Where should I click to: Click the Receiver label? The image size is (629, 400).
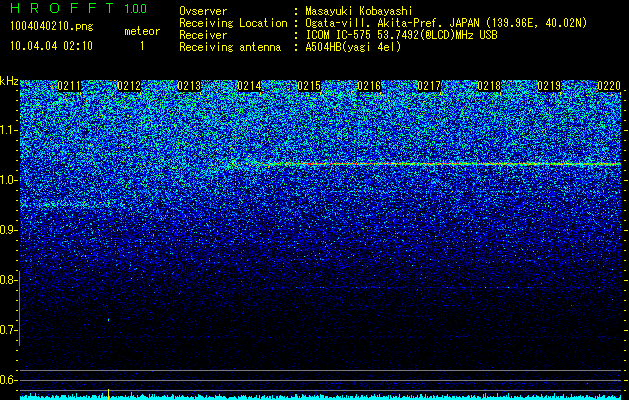[x=203, y=35]
